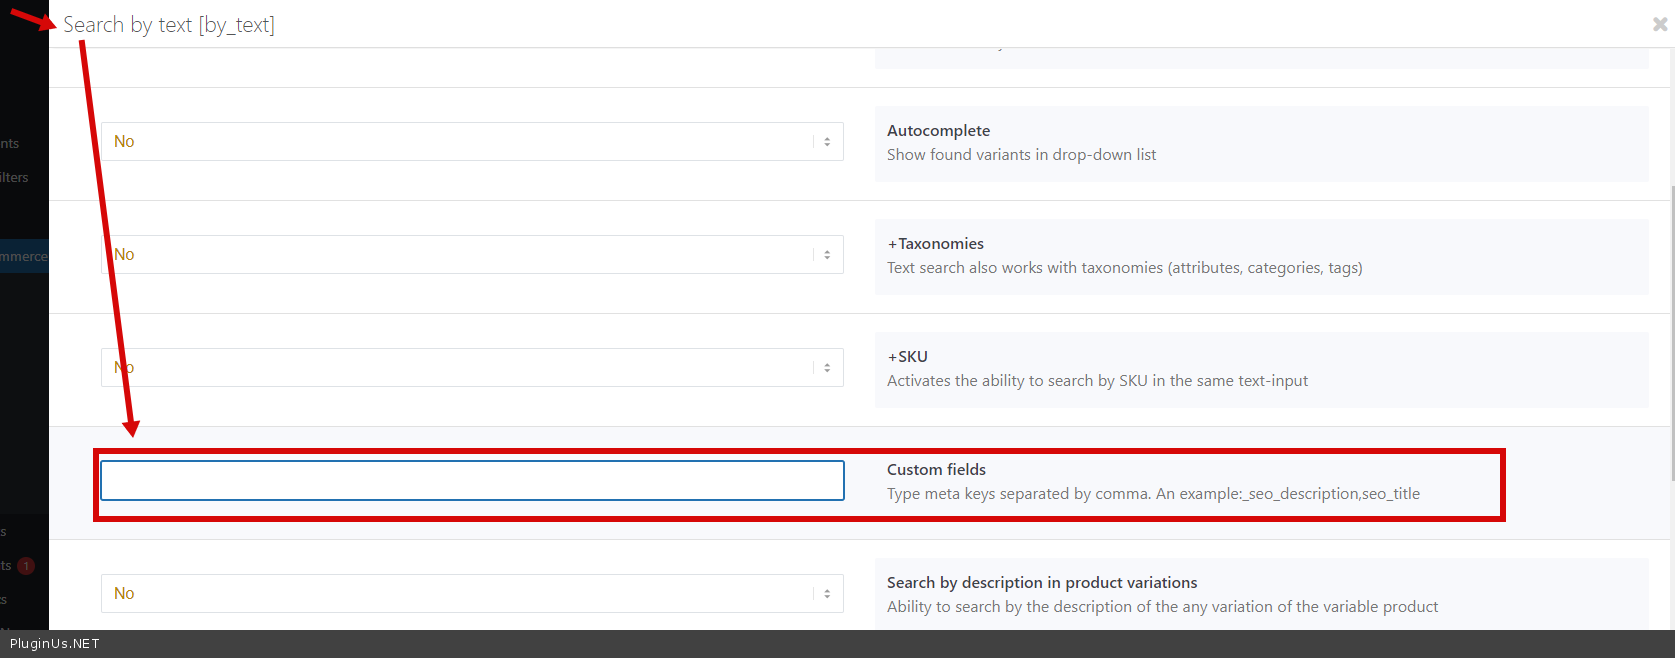Click the 'Search by text [by_text]' title

[169, 25]
